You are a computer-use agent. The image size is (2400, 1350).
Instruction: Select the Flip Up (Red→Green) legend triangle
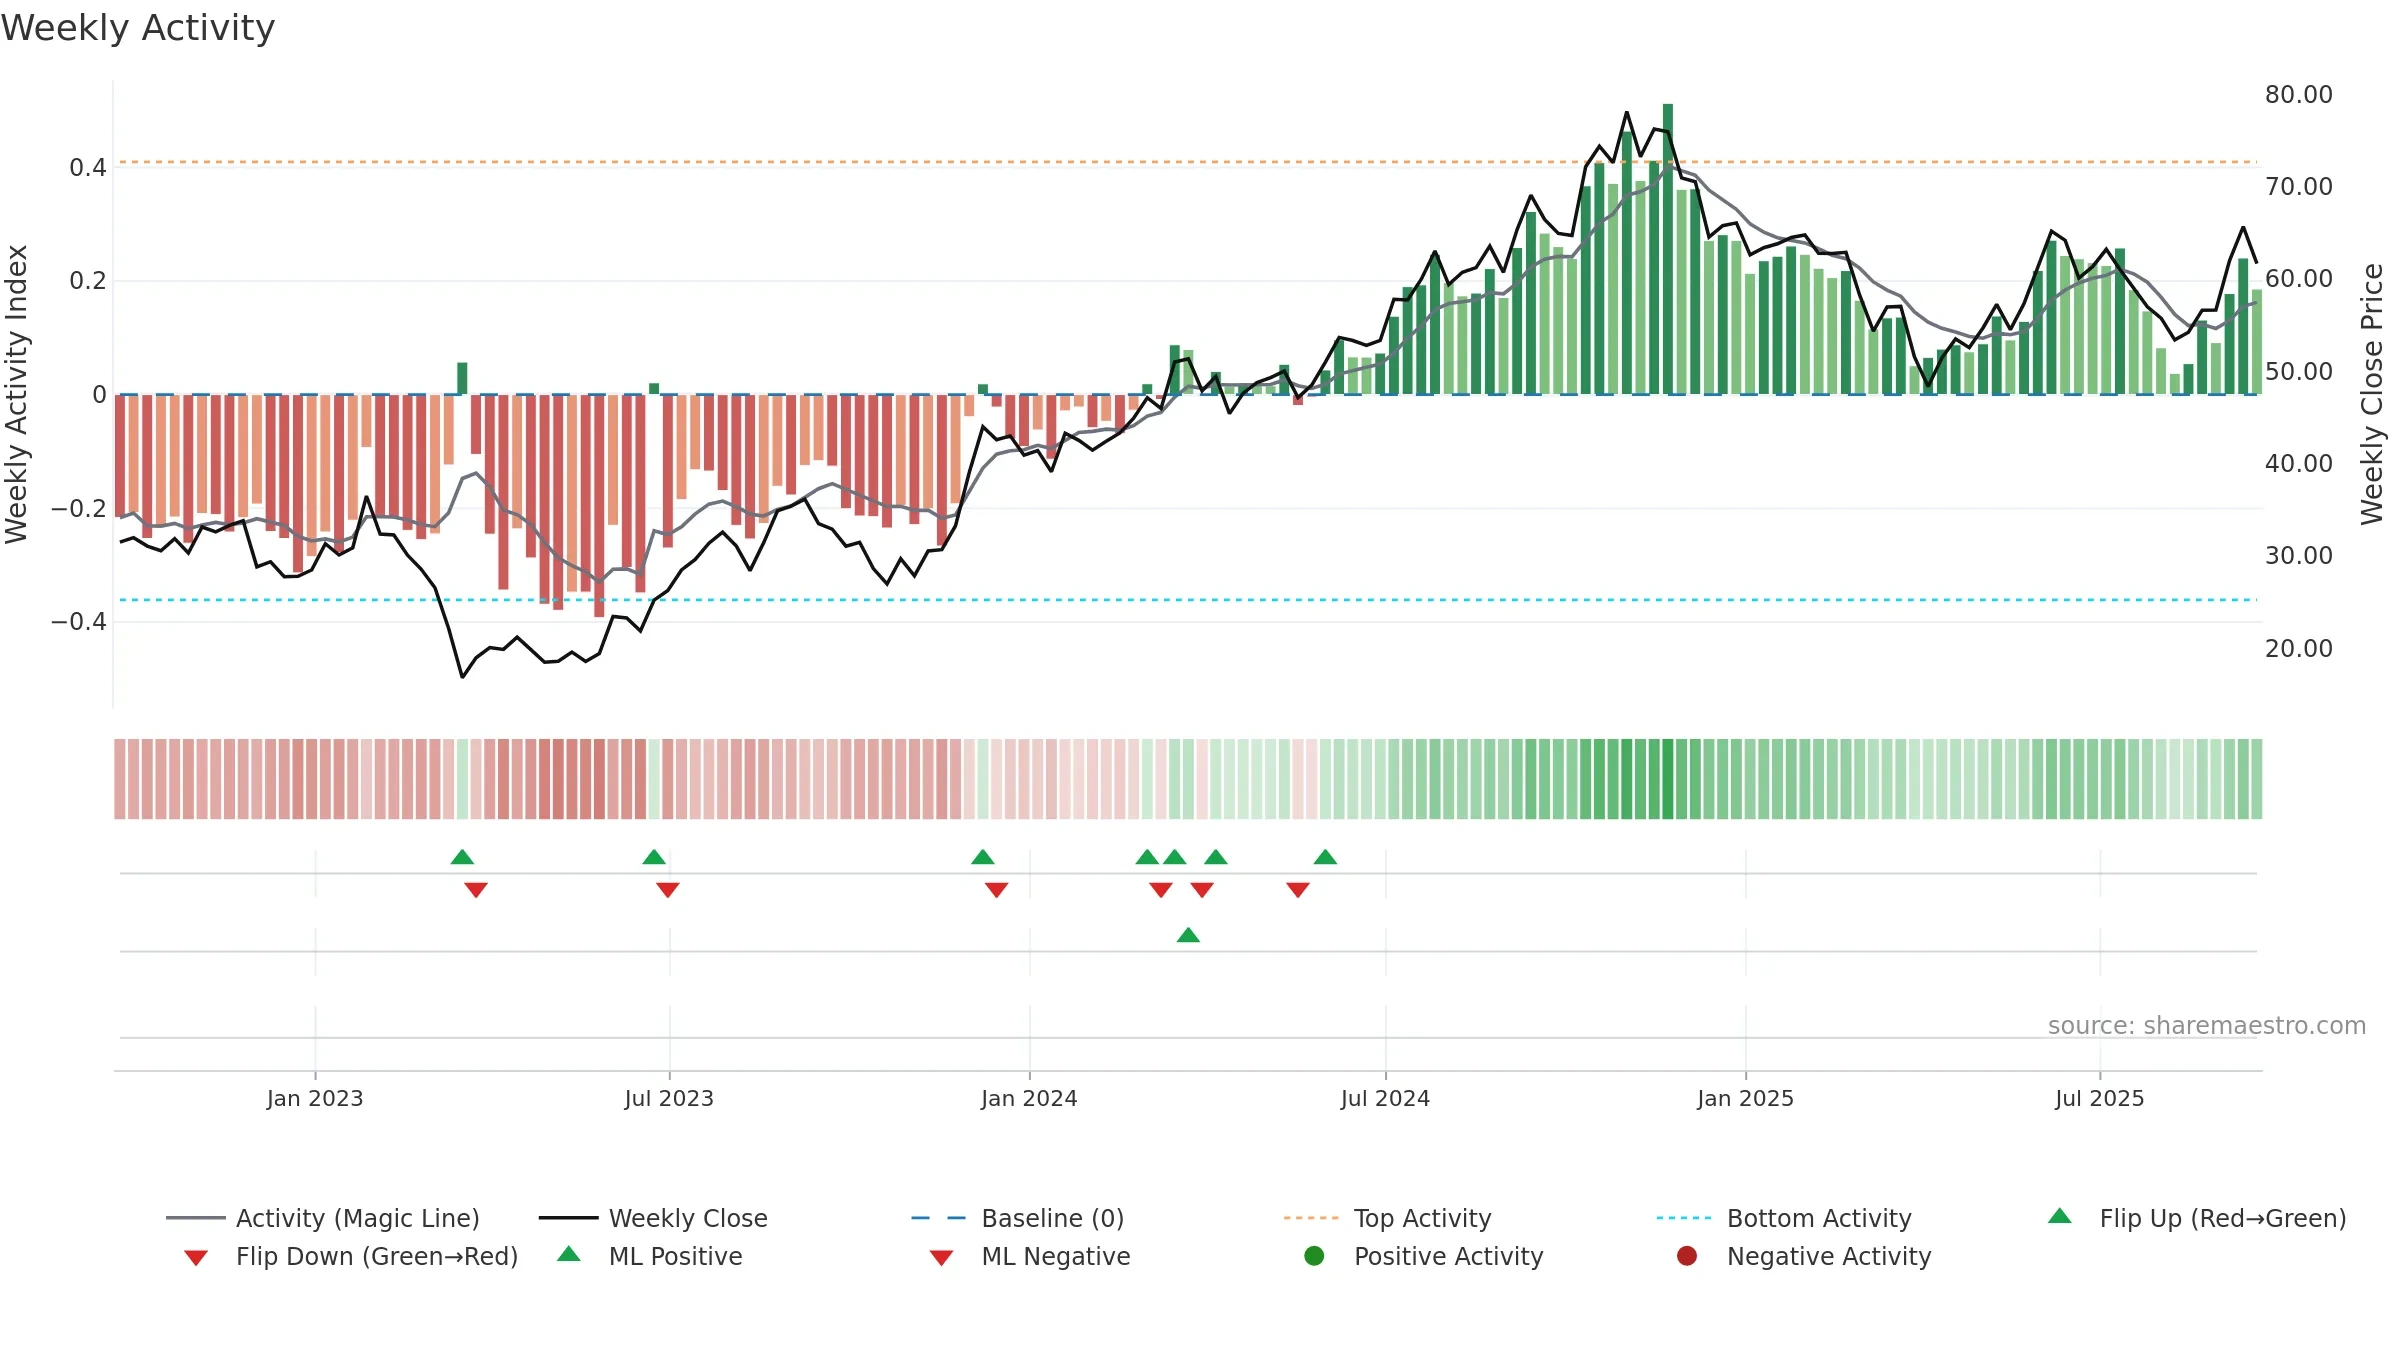click(2060, 1216)
